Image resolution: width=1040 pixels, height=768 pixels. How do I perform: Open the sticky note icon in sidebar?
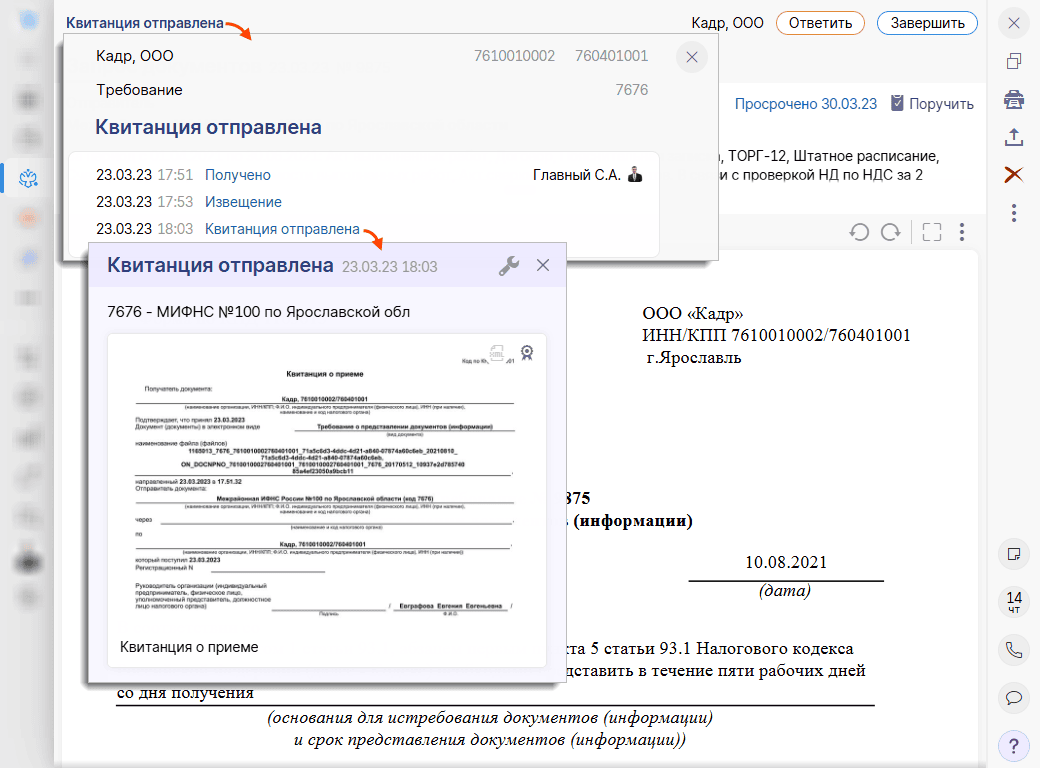point(1014,553)
